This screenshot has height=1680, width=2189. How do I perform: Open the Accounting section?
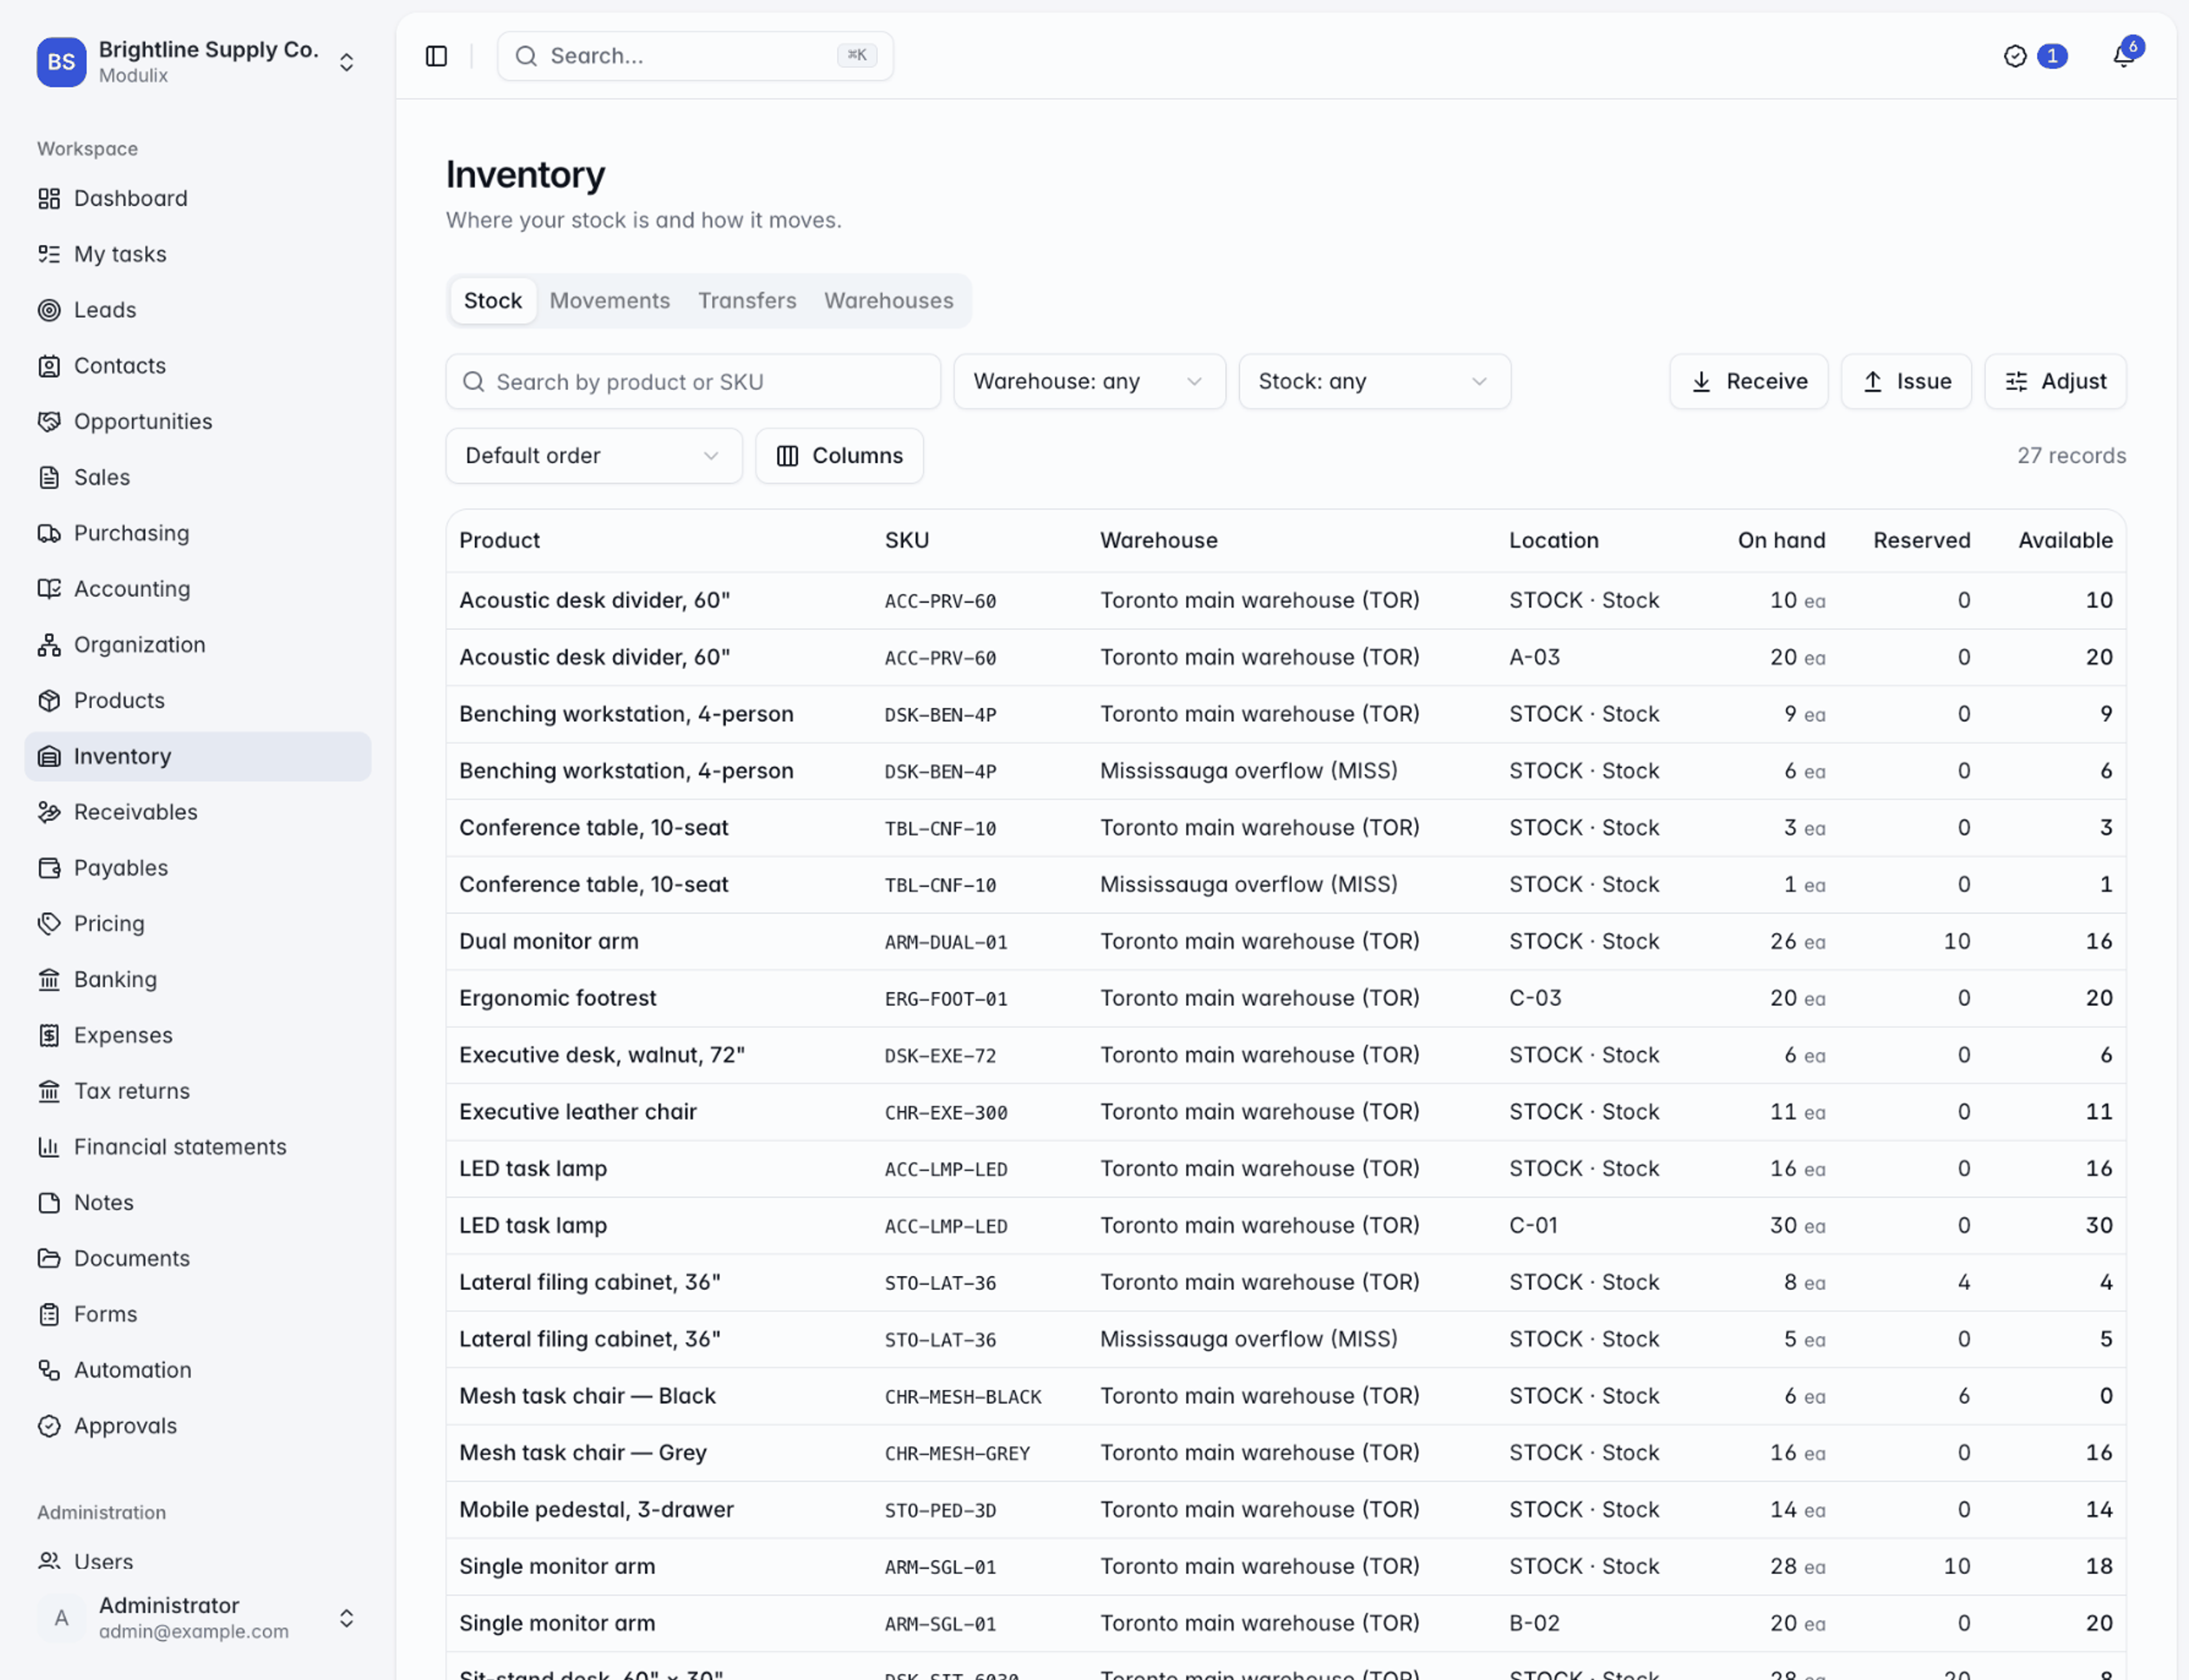click(197, 589)
